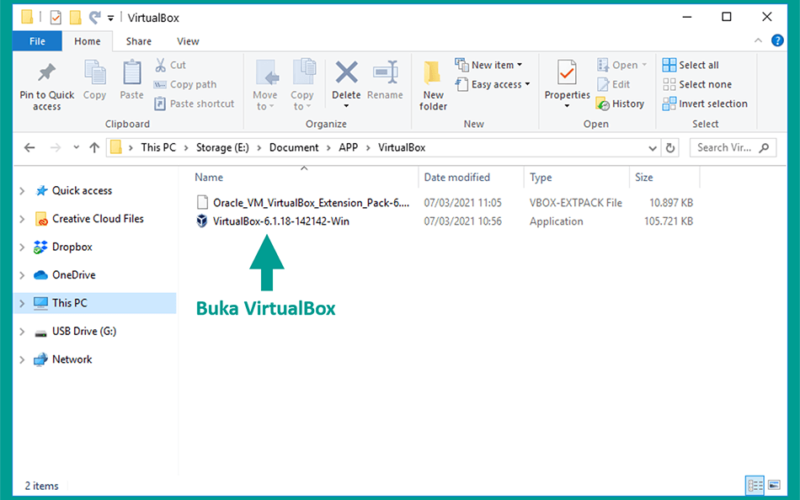Screen dimensions: 800x500
Task: Open the File tab
Action: [x=37, y=41]
